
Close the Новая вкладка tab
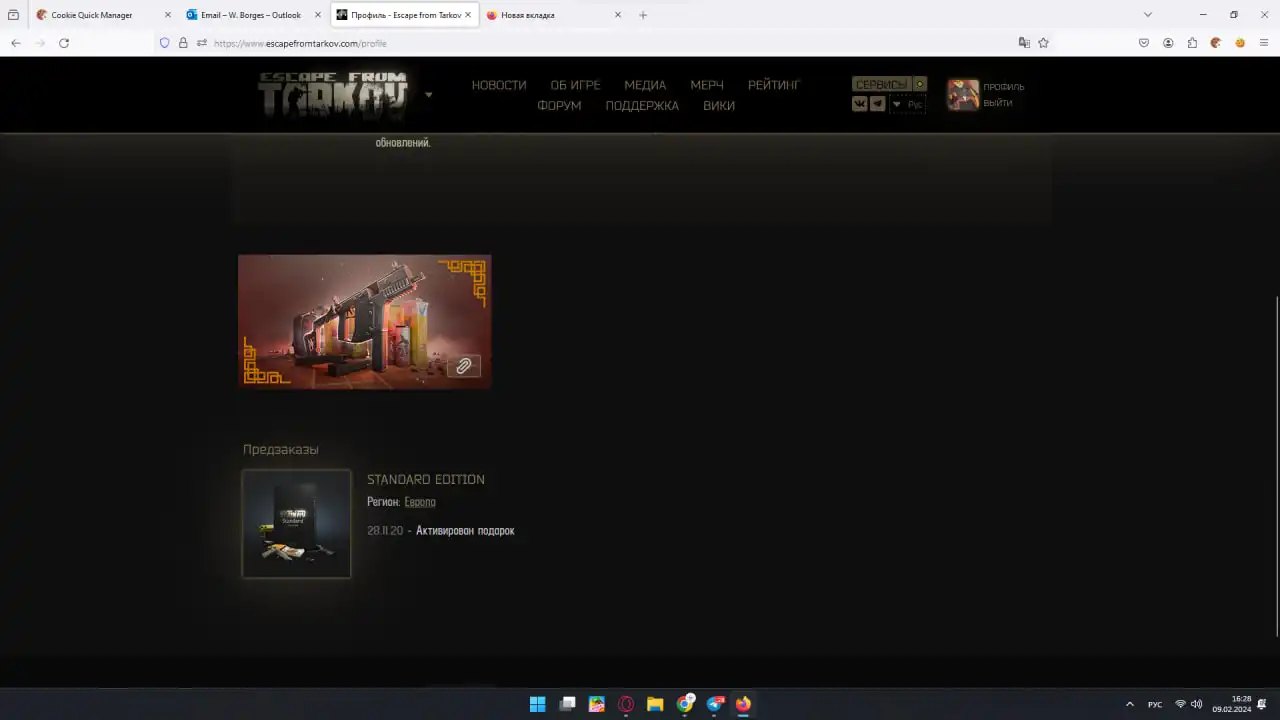coord(618,15)
